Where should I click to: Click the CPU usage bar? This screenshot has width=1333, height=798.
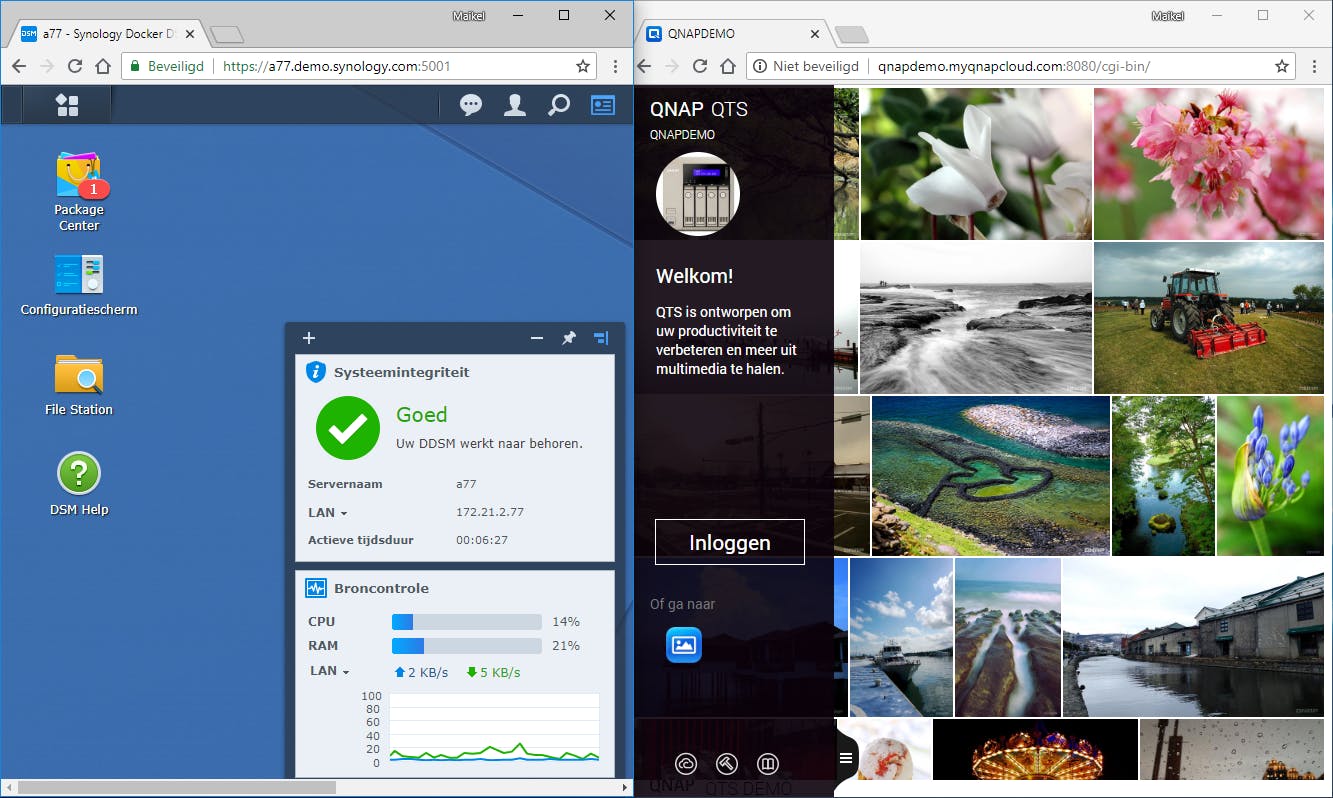466,622
